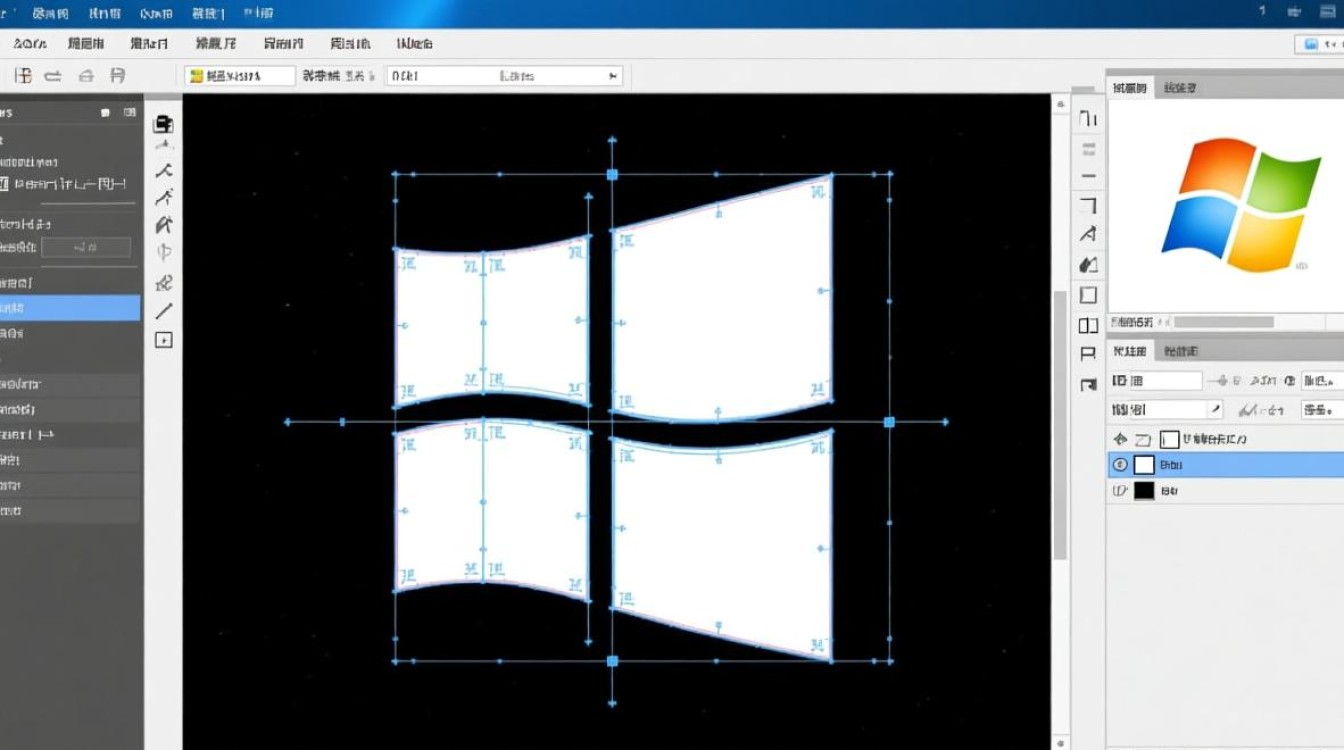The width and height of the screenshot is (1344, 750).
Task: Select the topmost tool in the left toolbar
Action: click(x=163, y=124)
